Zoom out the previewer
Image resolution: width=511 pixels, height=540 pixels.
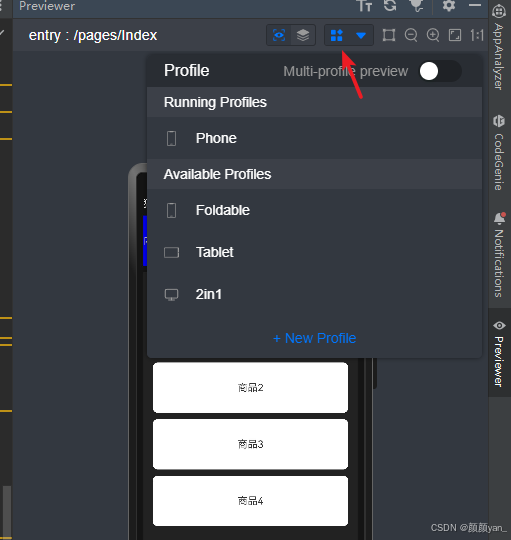click(411, 35)
